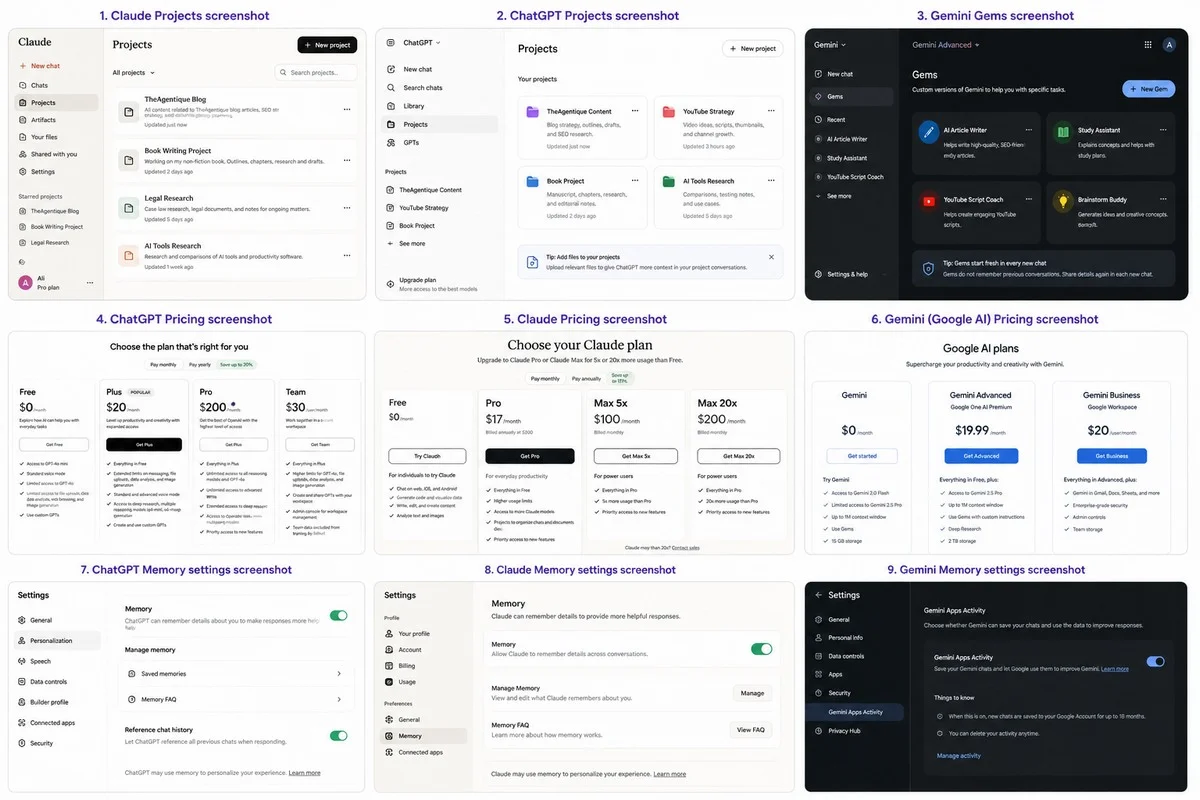Expand Settings & help in Gemini sidebar
Image resolution: width=1200 pixels, height=800 pixels.
pos(847,274)
